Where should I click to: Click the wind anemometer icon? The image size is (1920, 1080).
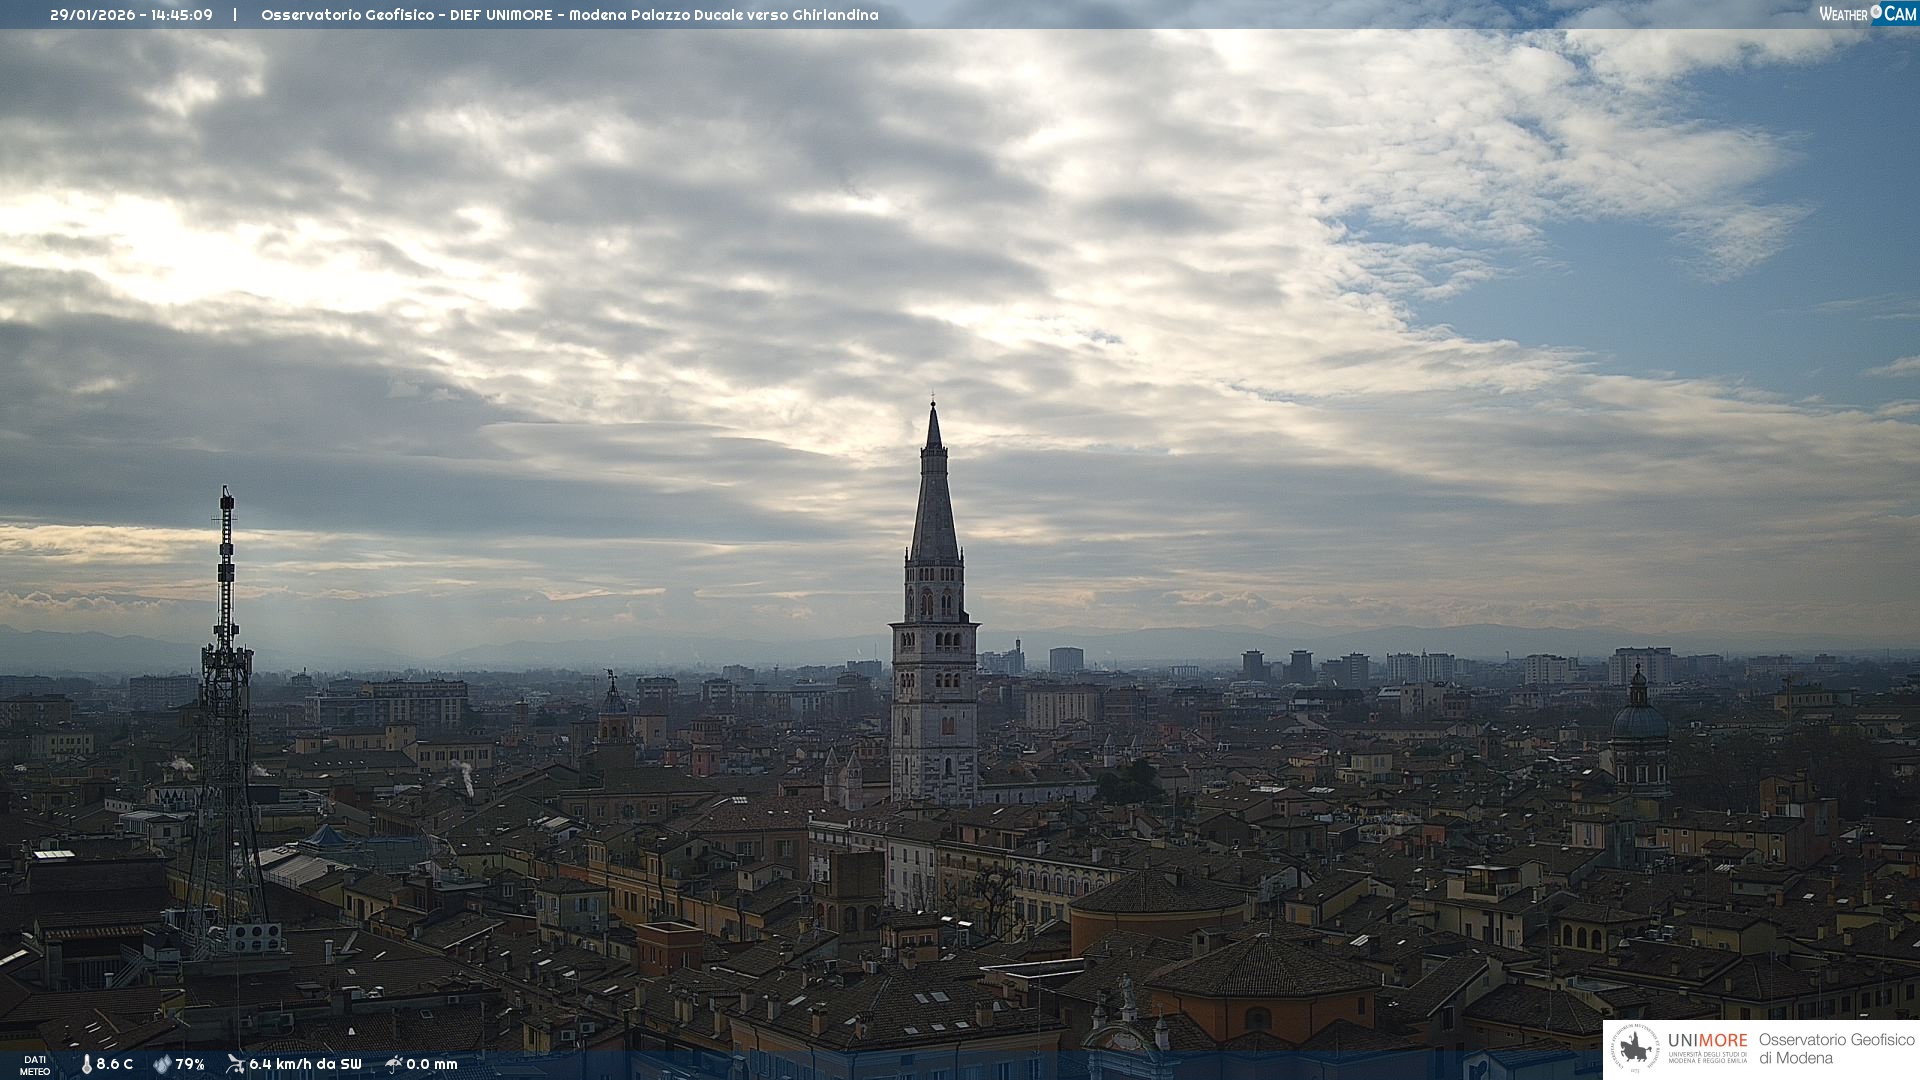[235, 1064]
